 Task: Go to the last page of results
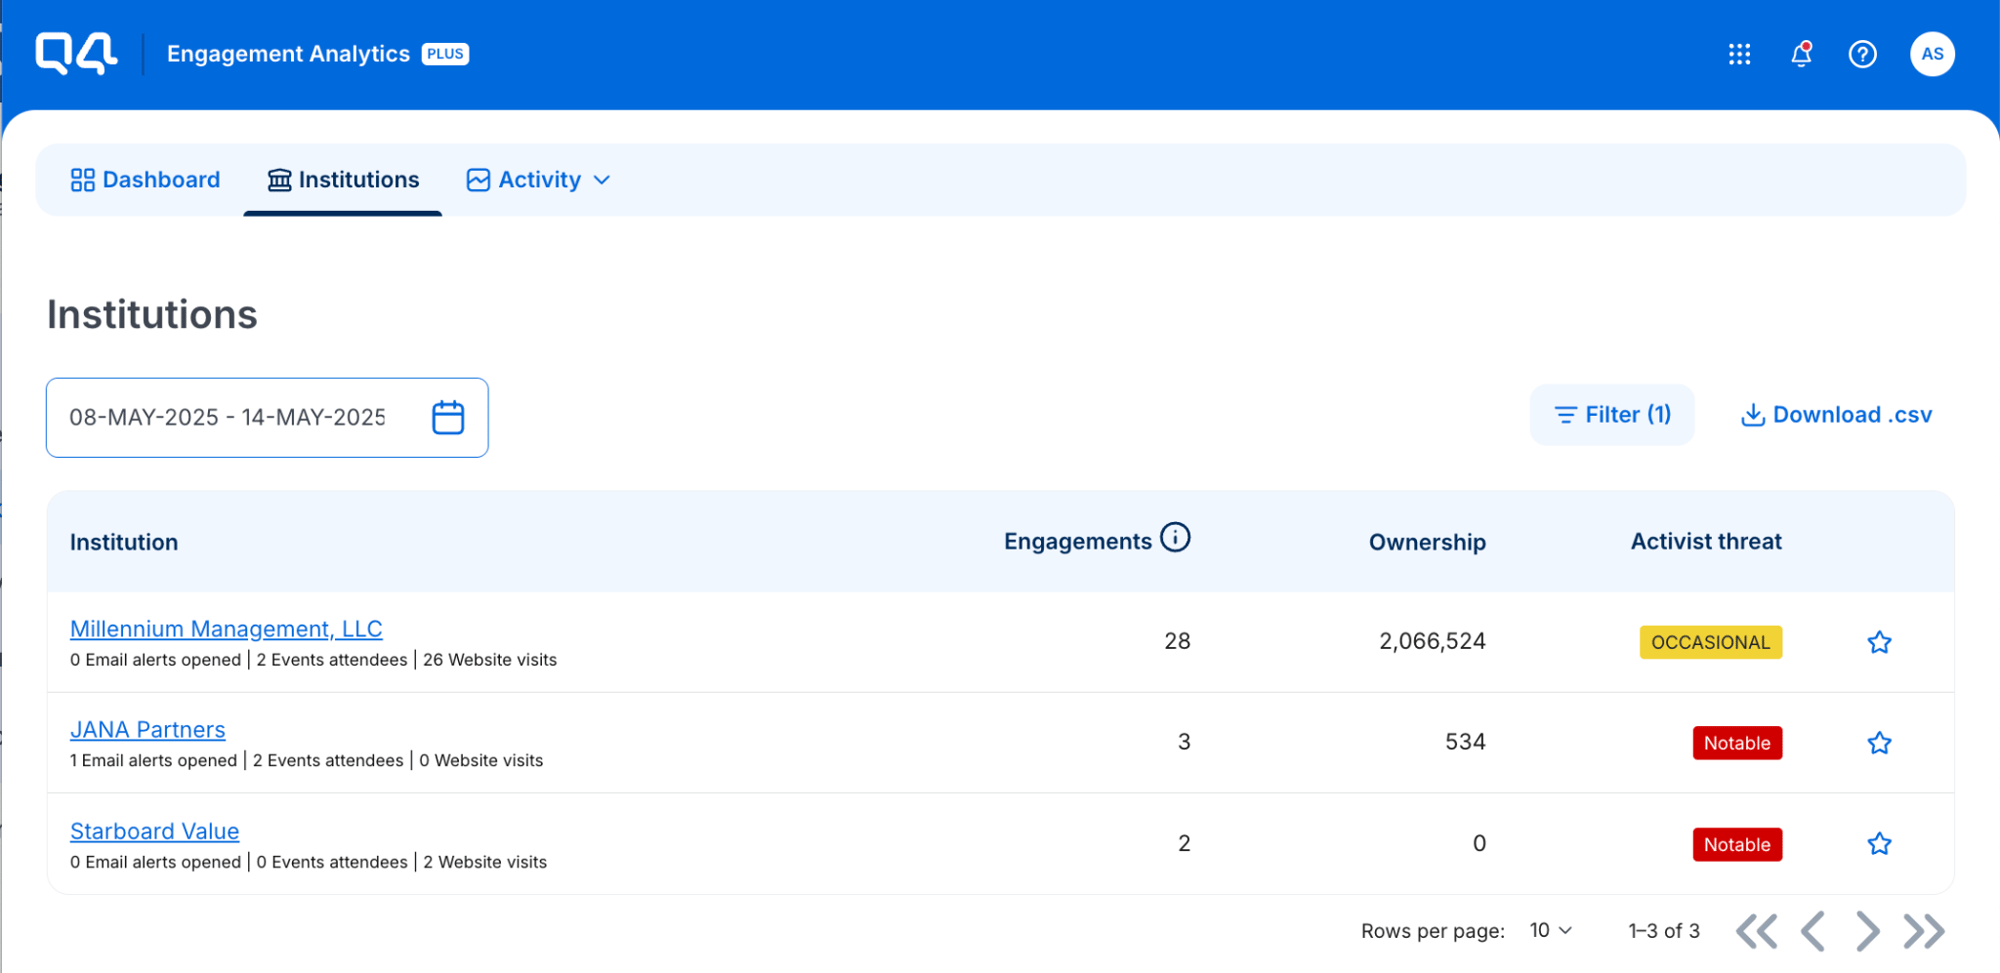point(1923,931)
